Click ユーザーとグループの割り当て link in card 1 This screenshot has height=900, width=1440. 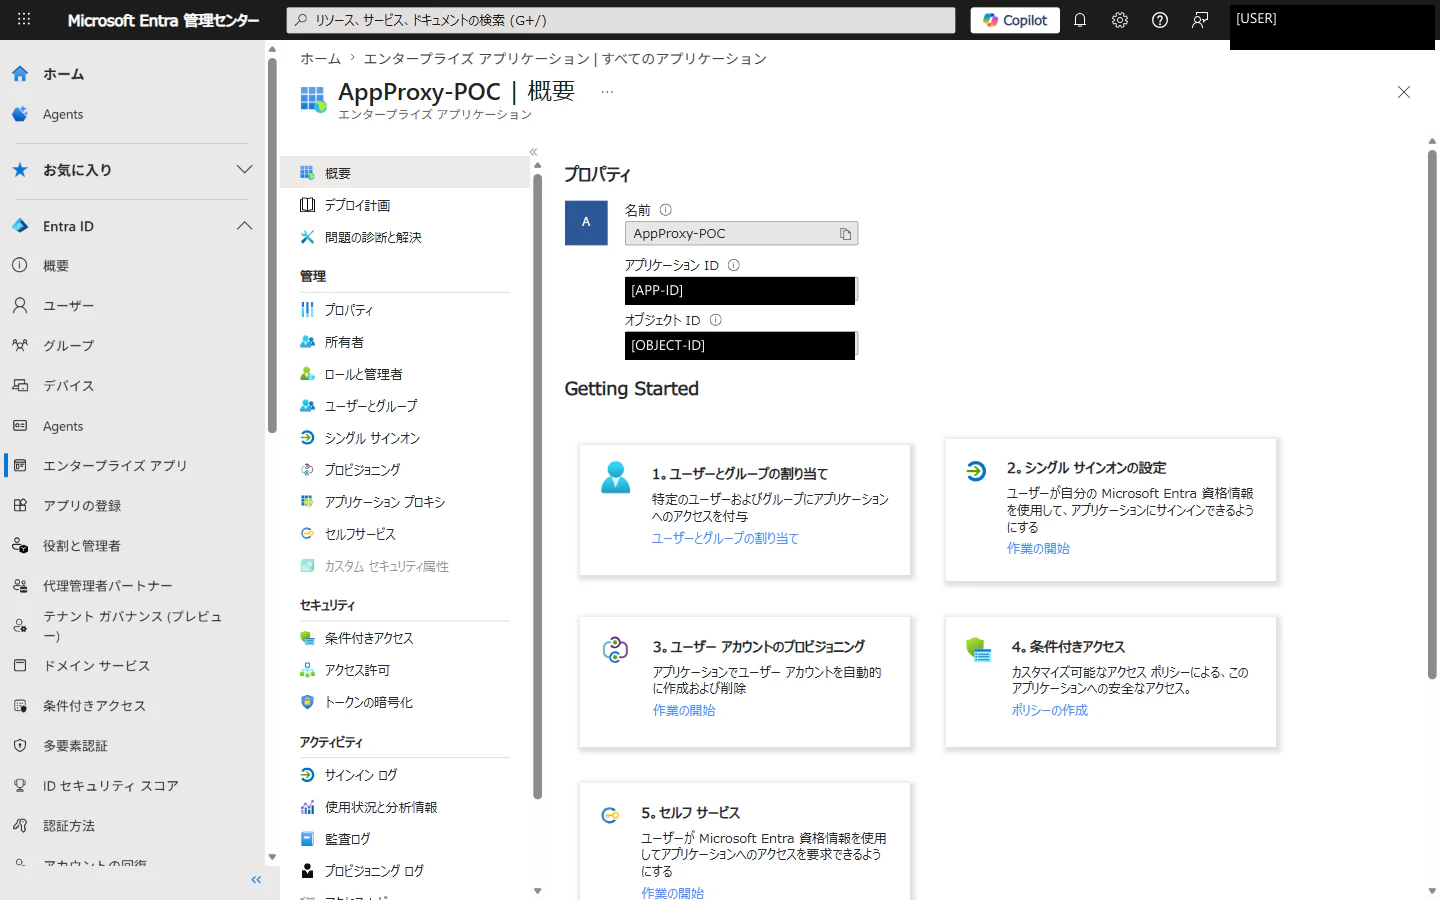[x=725, y=538]
